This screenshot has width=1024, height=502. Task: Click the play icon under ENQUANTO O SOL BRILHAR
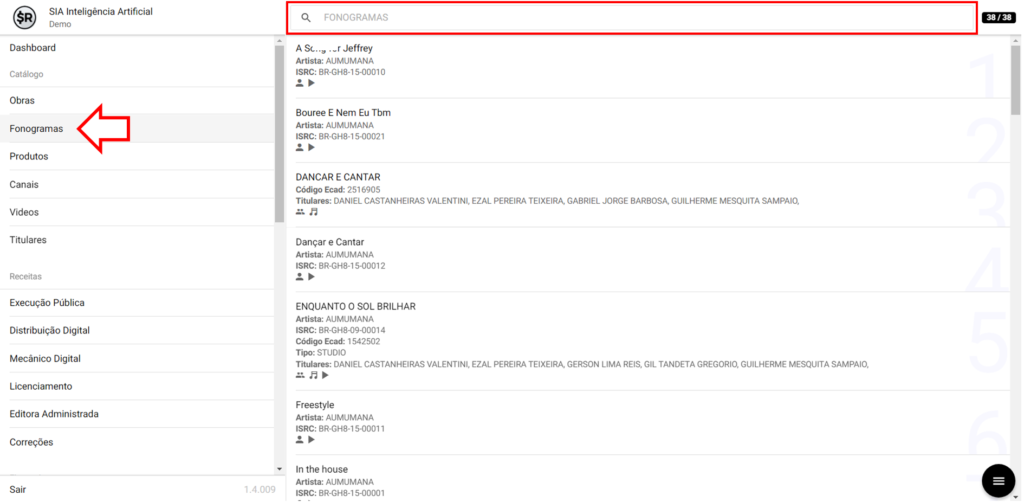pyautogui.click(x=325, y=376)
